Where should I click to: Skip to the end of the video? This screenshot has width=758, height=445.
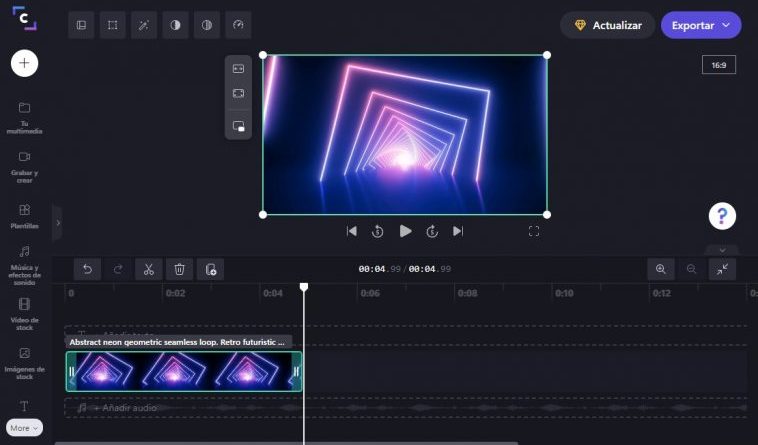pos(458,231)
